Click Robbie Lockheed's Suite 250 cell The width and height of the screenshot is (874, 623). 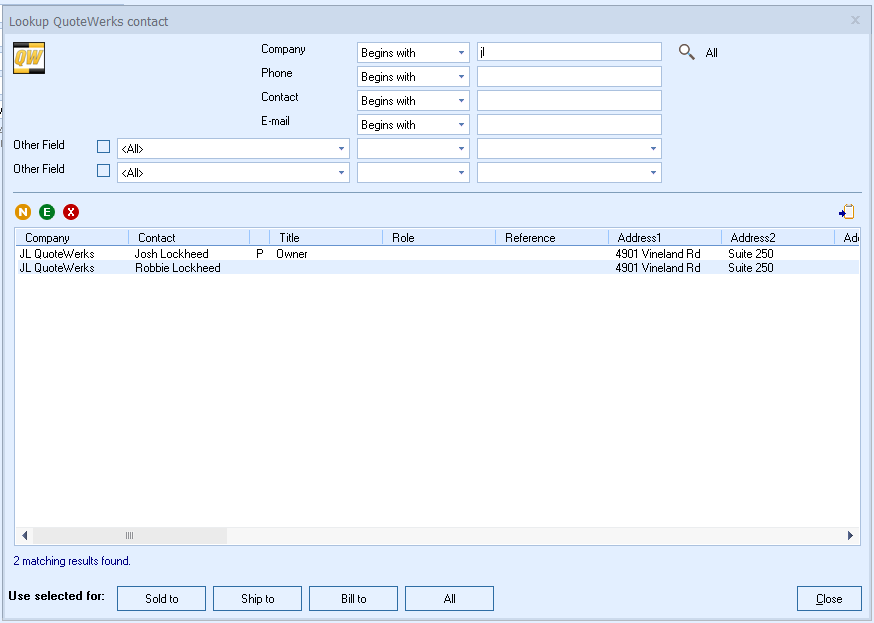tap(750, 267)
